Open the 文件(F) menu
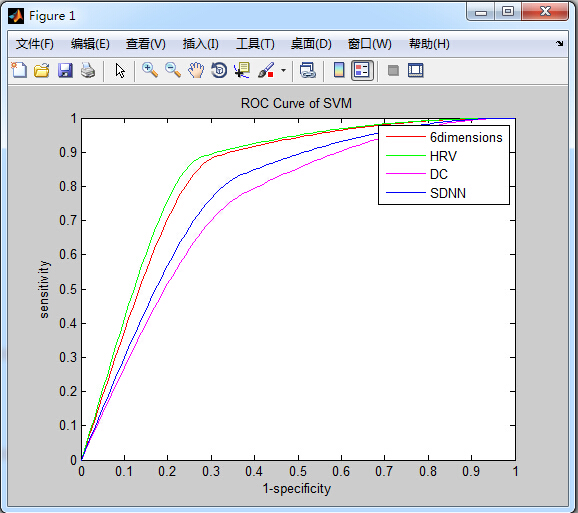Viewport: 578px width, 513px height. click(x=35, y=44)
